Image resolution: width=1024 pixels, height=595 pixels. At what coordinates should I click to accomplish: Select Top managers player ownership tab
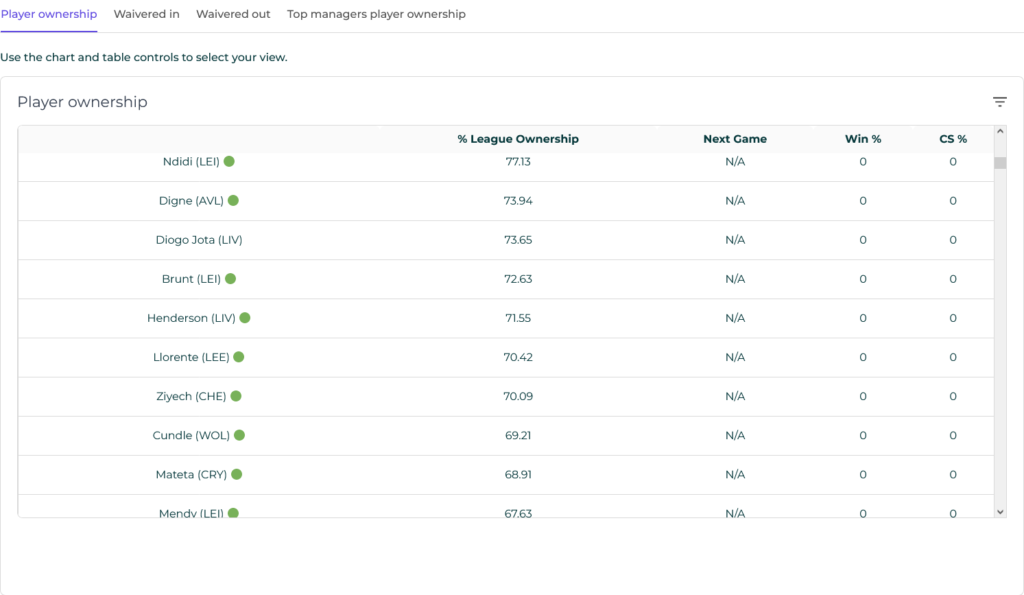376,14
